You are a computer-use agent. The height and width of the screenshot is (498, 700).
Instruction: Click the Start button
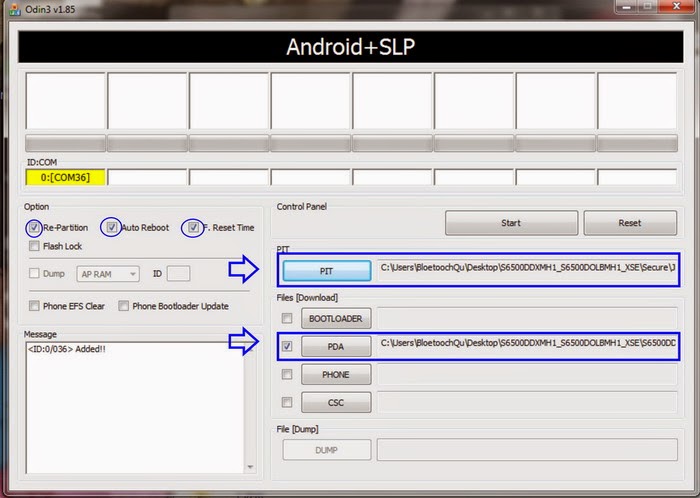point(511,223)
